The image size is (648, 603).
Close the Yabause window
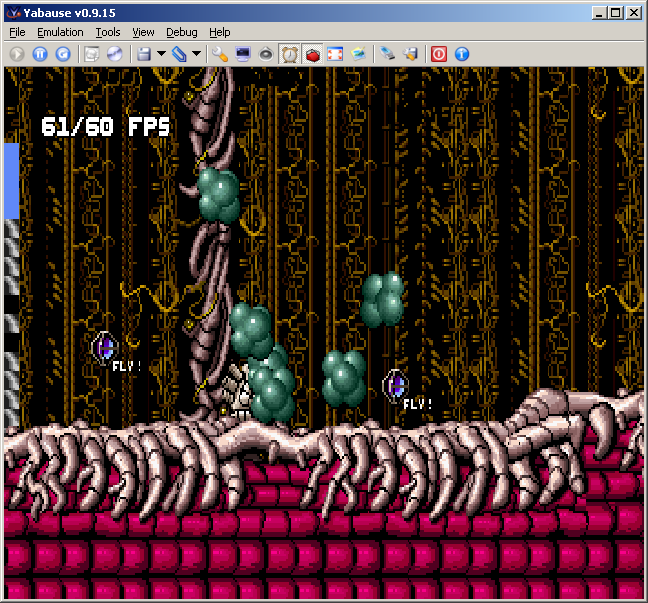click(x=634, y=13)
